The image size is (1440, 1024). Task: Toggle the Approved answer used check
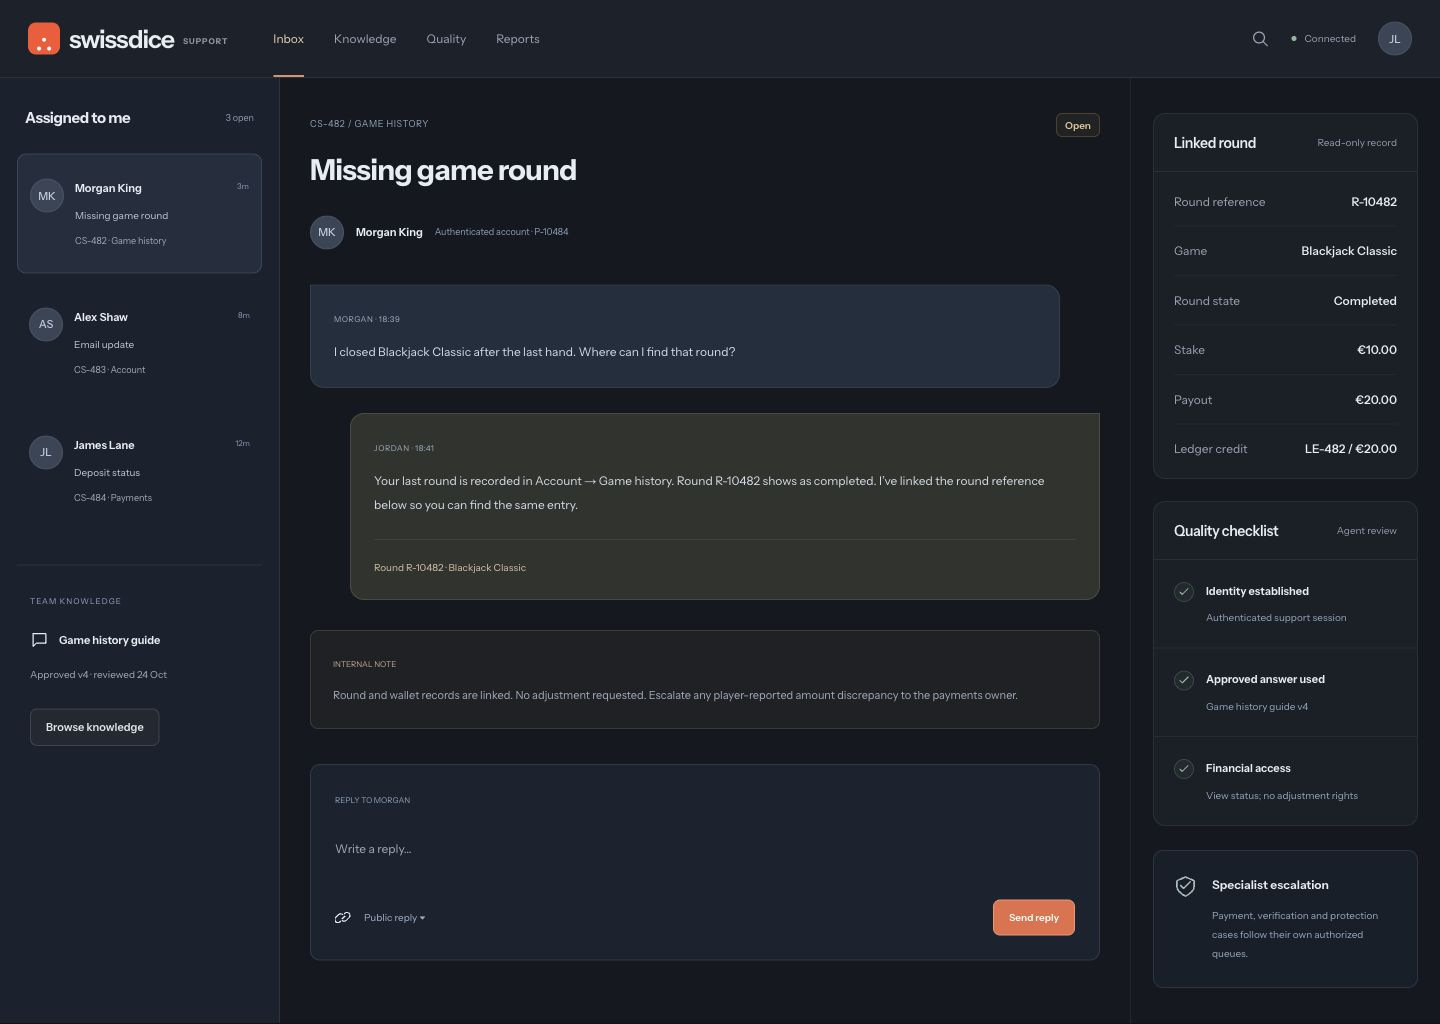click(x=1184, y=680)
